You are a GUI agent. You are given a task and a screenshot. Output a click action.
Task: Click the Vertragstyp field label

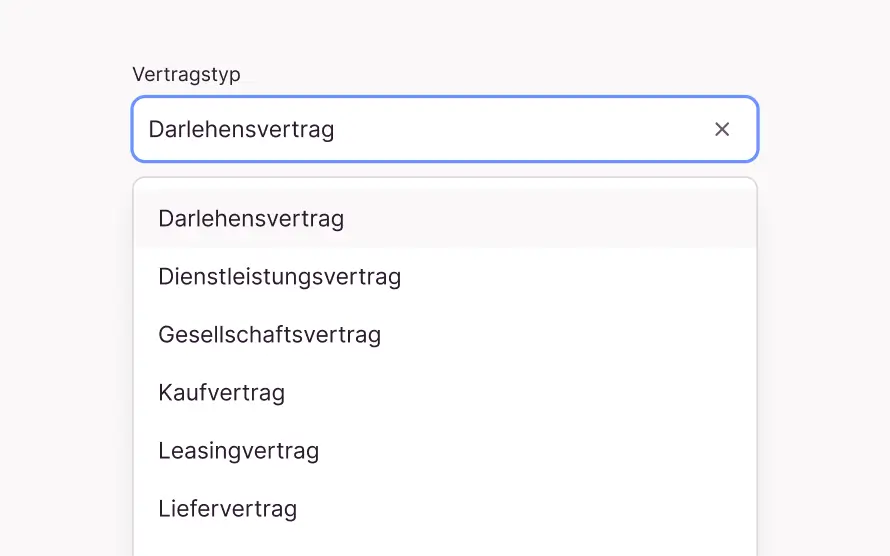[187, 75]
